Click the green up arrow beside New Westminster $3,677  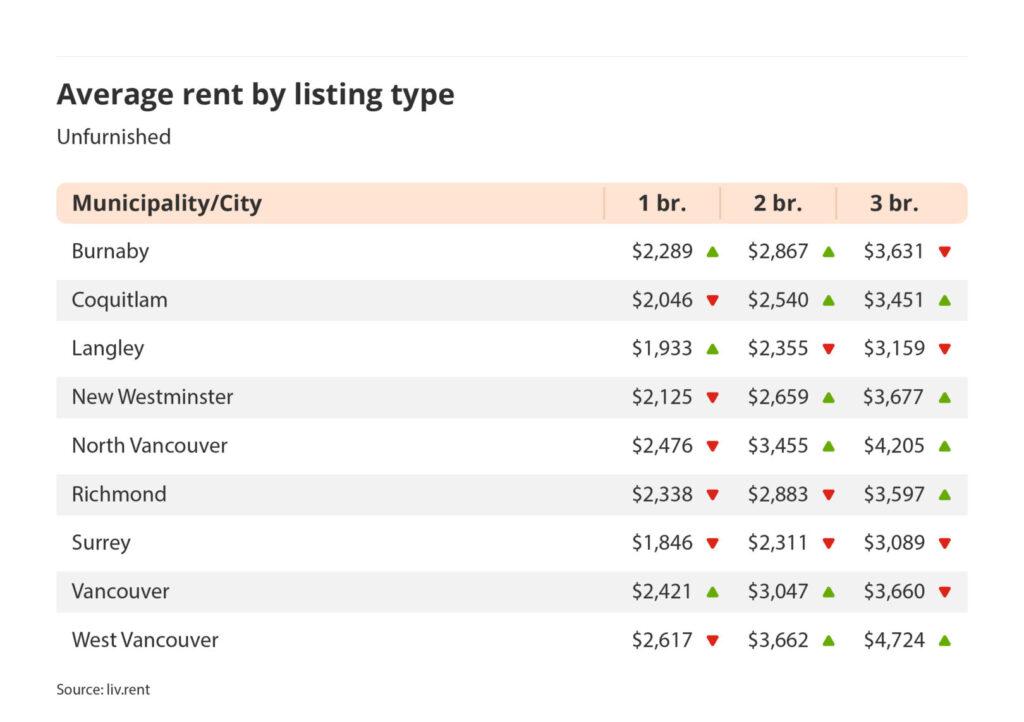tap(944, 397)
